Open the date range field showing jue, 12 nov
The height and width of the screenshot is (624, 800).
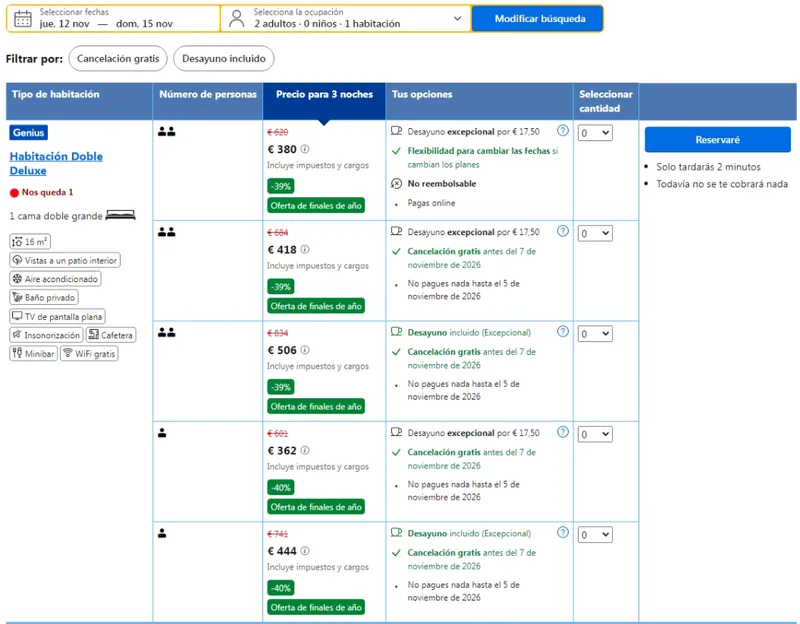113,18
